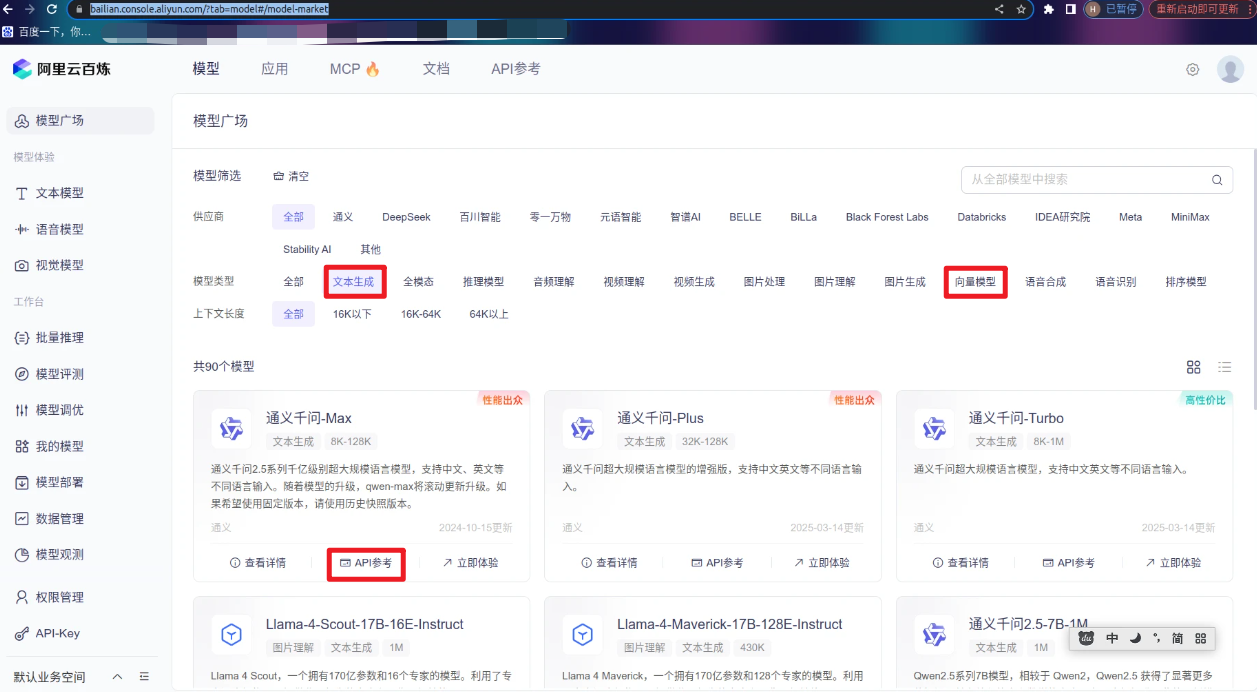The height and width of the screenshot is (692, 1257).
Task: Open the MCP top navigation tab
Action: 354,69
